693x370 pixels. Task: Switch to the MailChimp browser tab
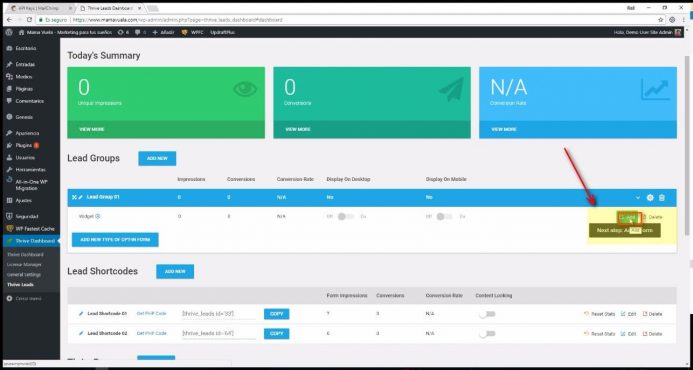coord(41,8)
